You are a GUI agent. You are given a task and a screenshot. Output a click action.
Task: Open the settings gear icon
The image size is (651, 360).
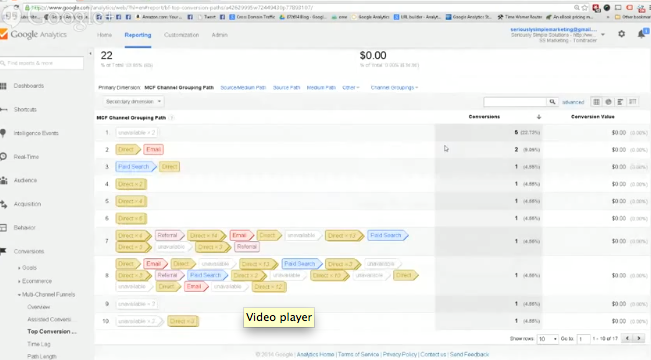622,34
